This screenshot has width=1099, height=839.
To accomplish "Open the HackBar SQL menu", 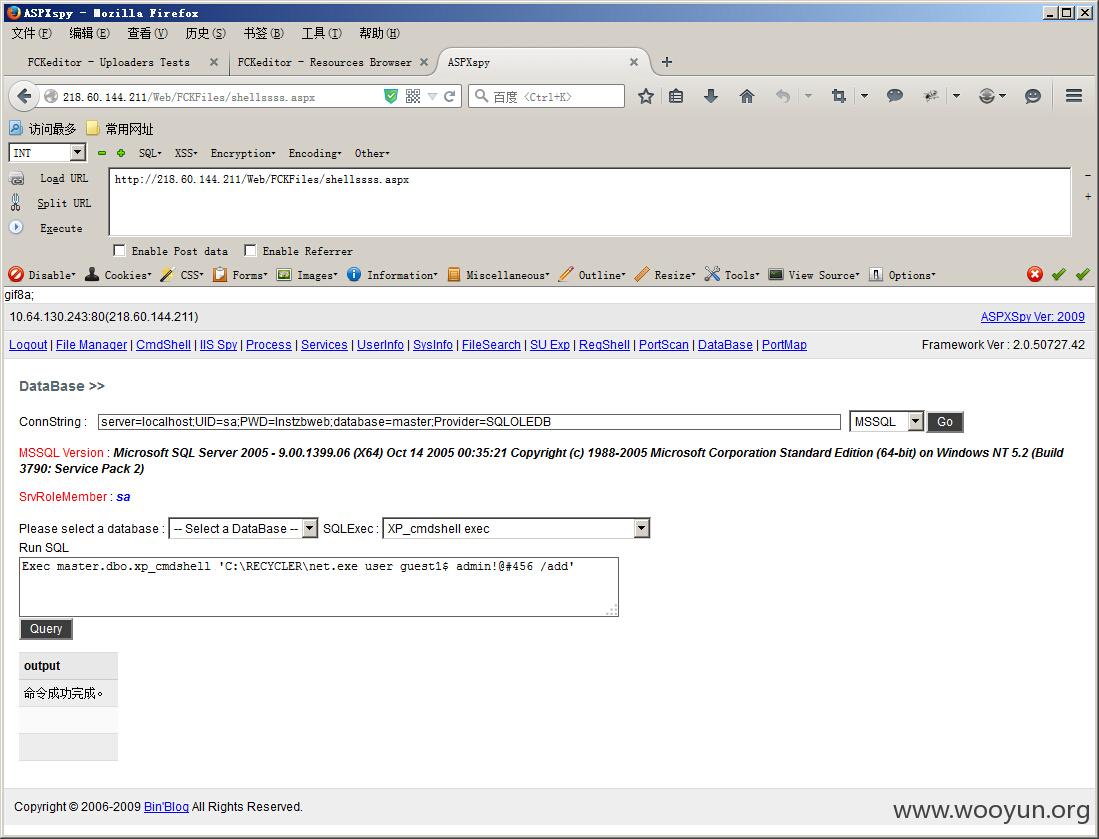I will pyautogui.click(x=150, y=154).
